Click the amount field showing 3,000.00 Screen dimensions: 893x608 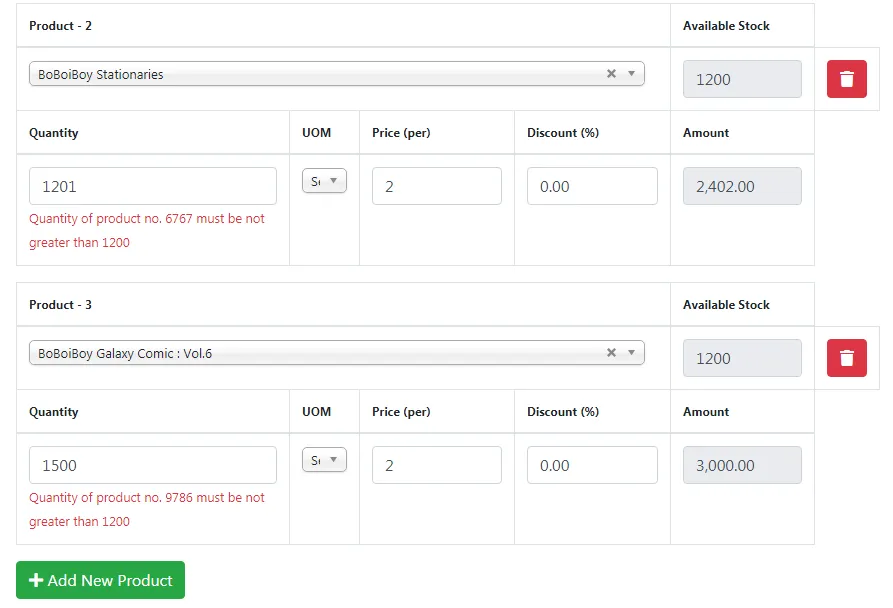742,465
